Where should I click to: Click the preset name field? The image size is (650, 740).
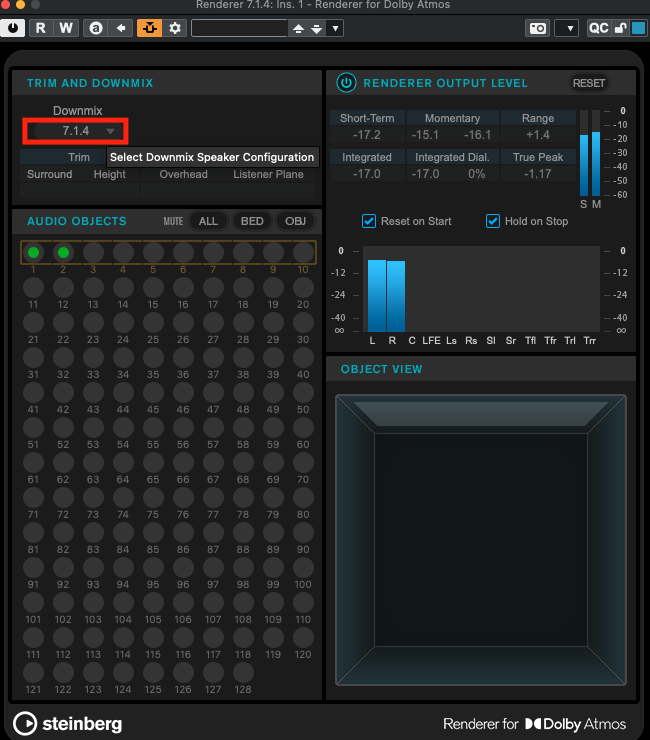tap(240, 28)
